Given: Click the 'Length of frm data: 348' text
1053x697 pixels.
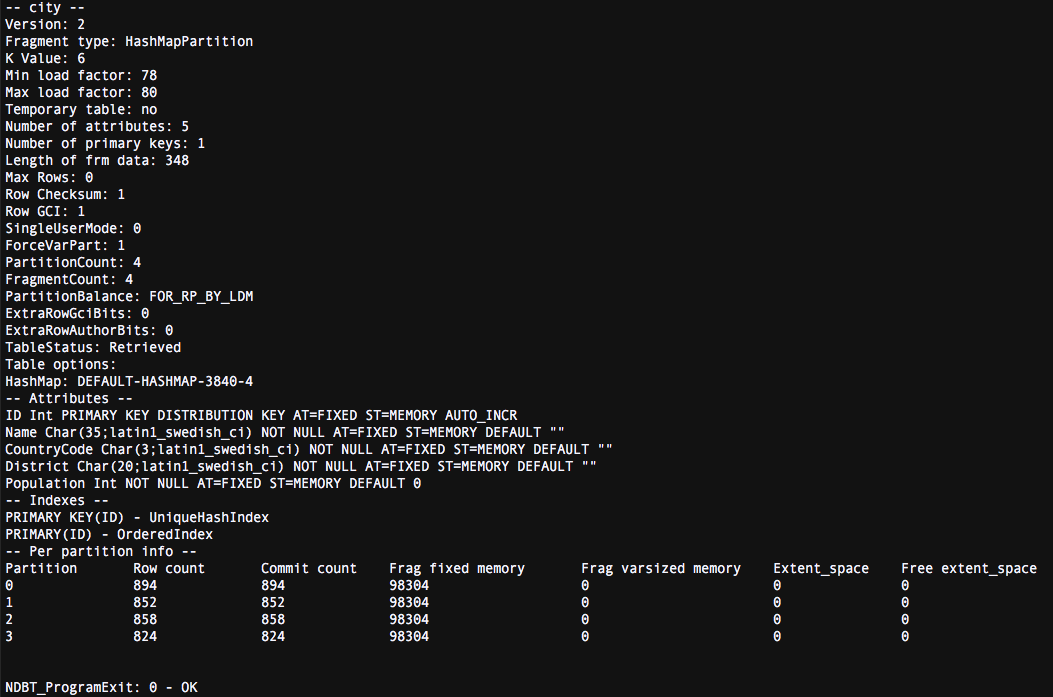Looking at the screenshot, I should [x=97, y=160].
